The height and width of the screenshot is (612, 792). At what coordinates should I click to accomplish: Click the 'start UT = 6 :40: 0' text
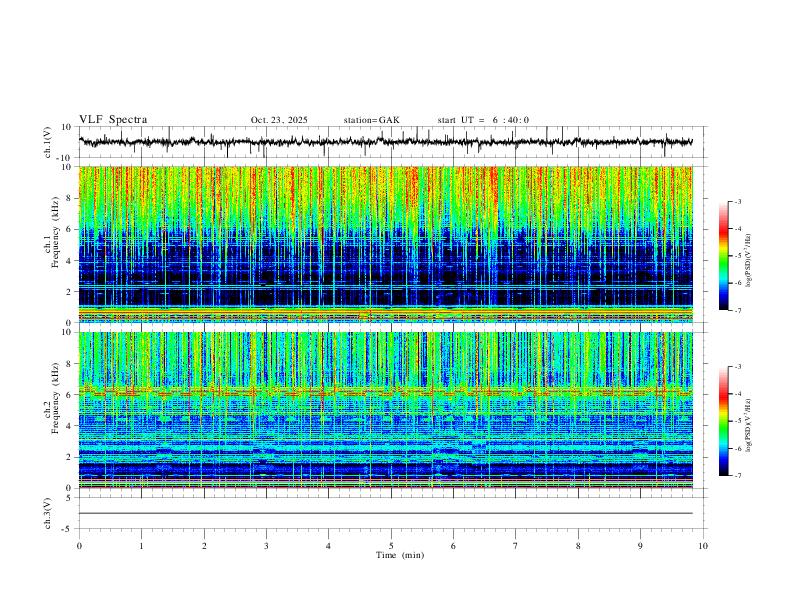[483, 120]
